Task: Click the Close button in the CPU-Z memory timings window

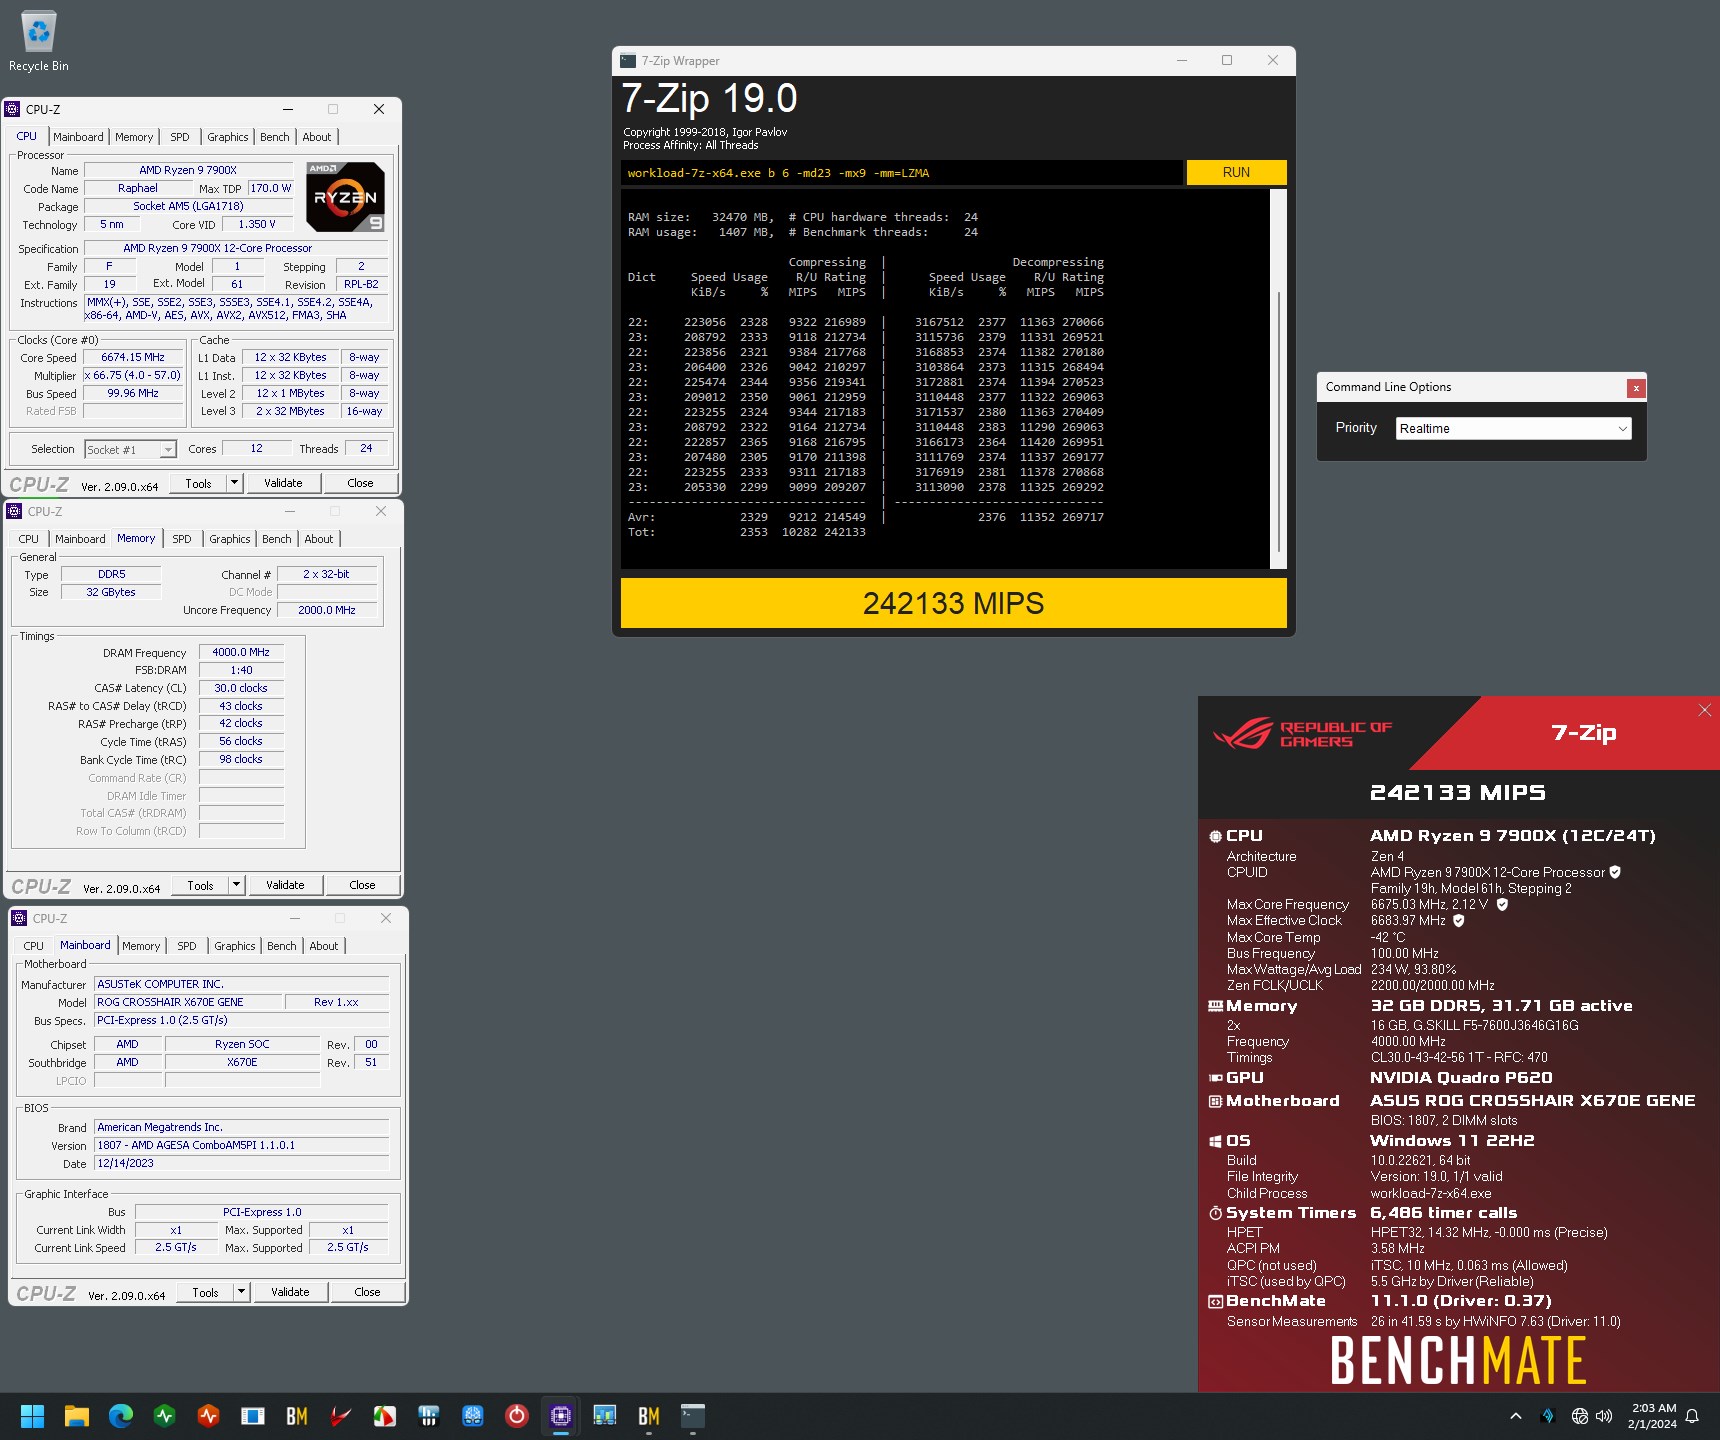Action: click(x=362, y=886)
